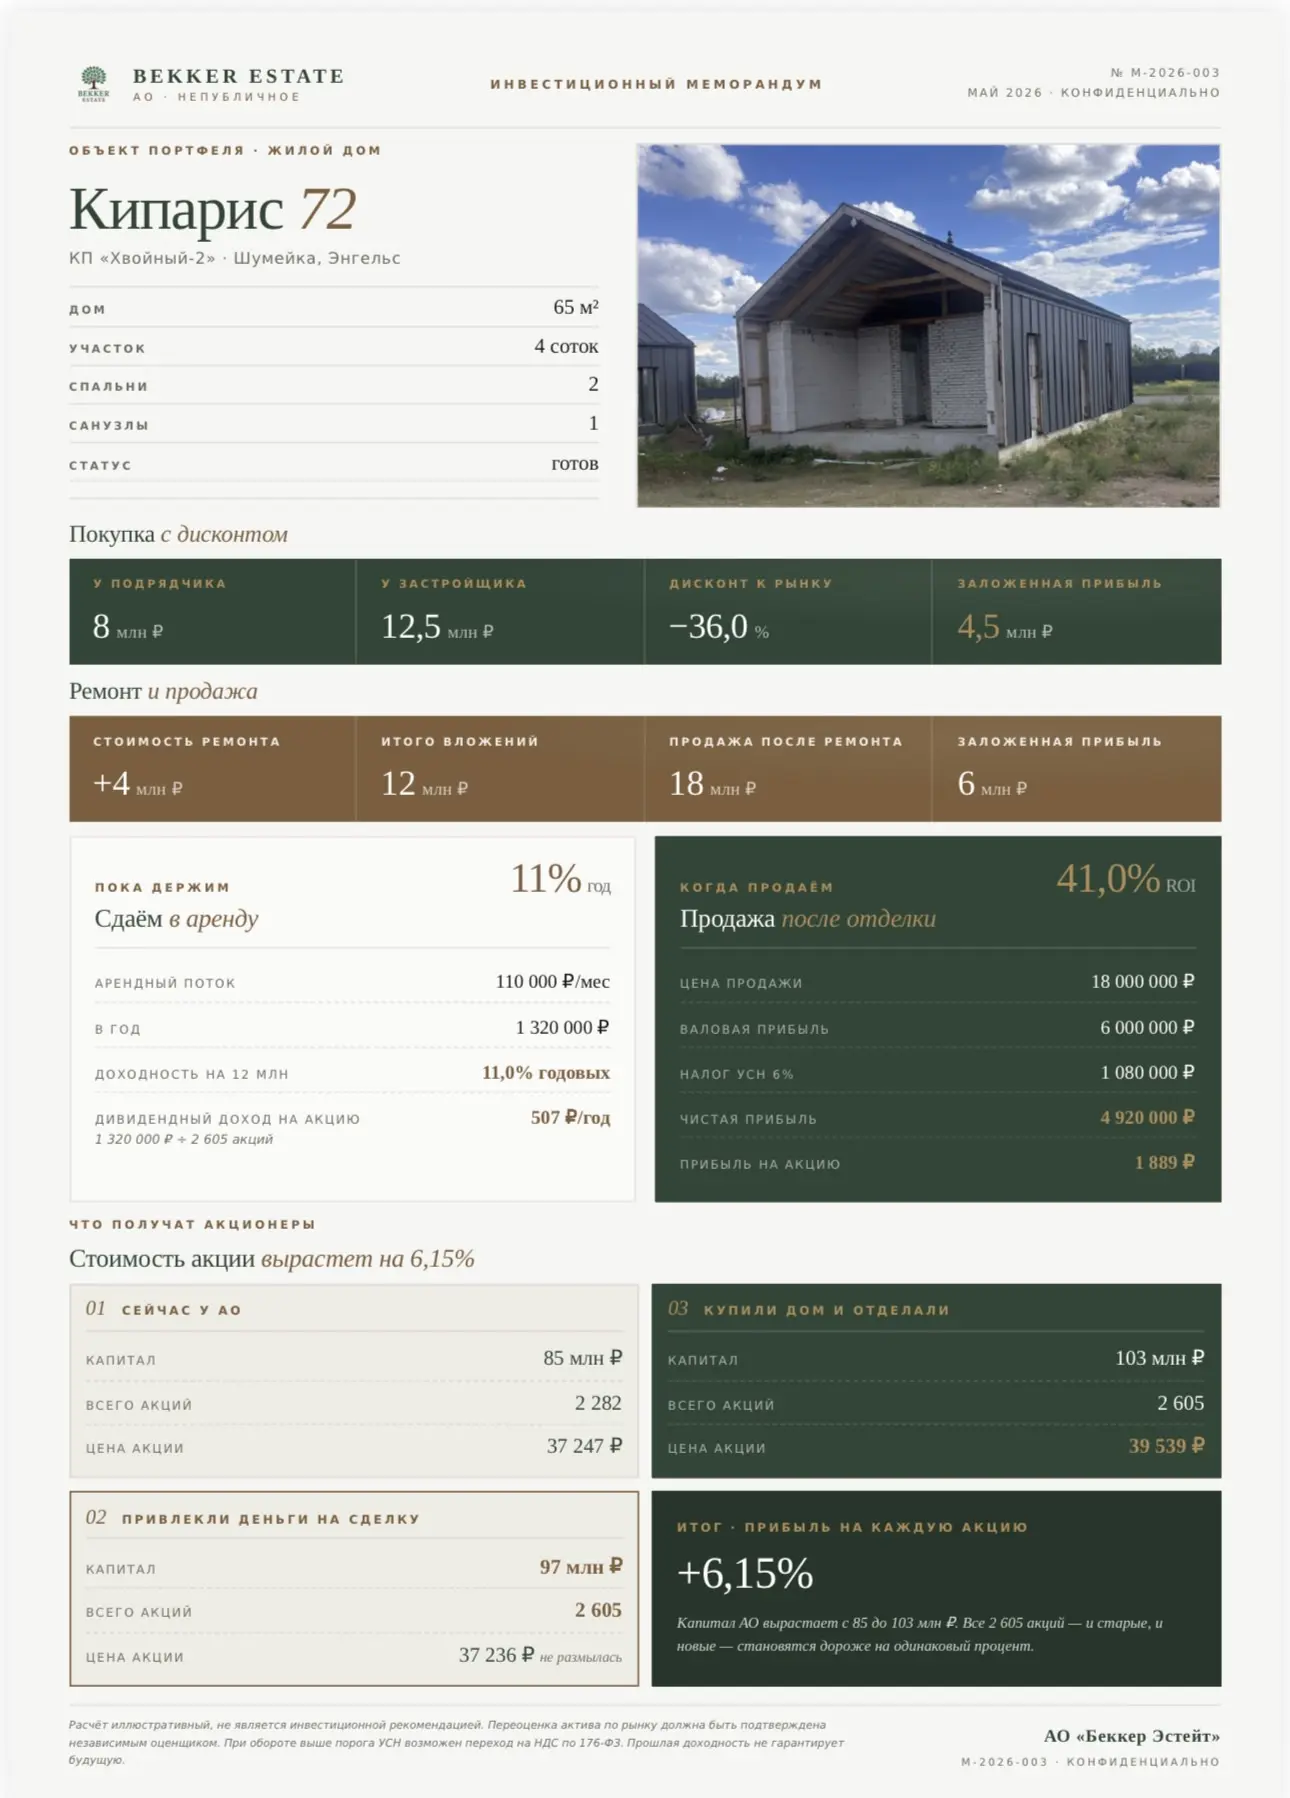
Task: Click the house area value '65 м²'
Action: (x=576, y=307)
